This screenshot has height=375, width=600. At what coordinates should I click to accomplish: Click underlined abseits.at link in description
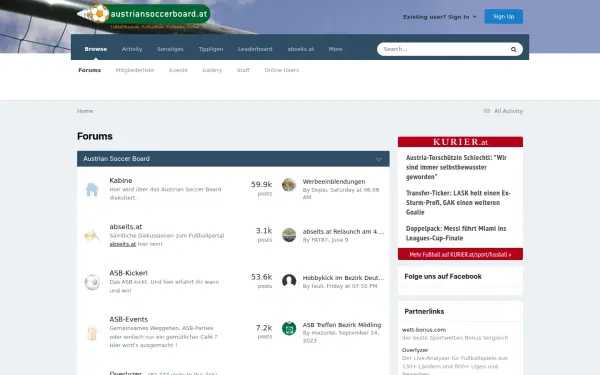point(122,244)
